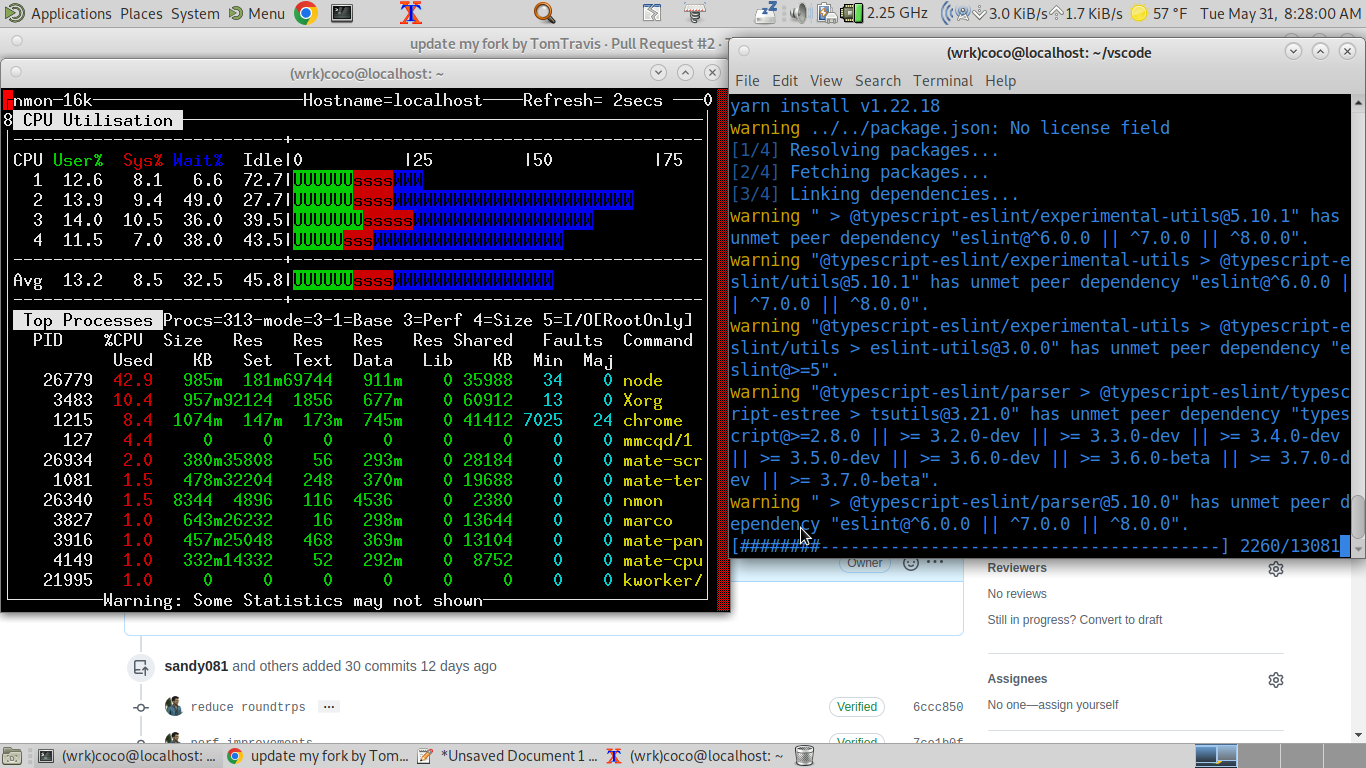This screenshot has width=1366, height=768.
Task: Open the volume speaker icon in the tray
Action: 798,13
